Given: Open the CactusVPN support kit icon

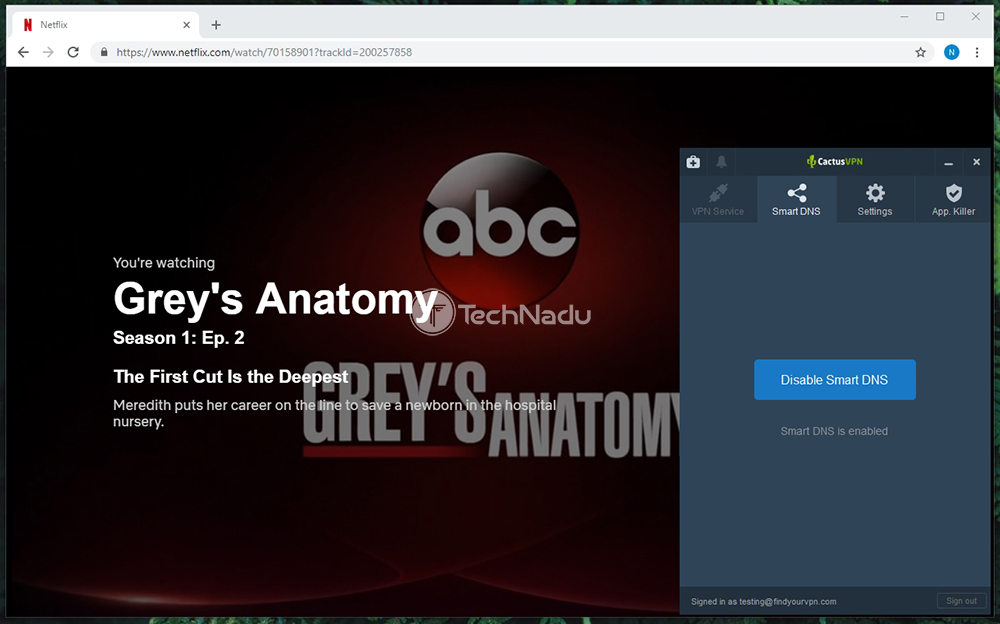Looking at the screenshot, I should pos(693,162).
